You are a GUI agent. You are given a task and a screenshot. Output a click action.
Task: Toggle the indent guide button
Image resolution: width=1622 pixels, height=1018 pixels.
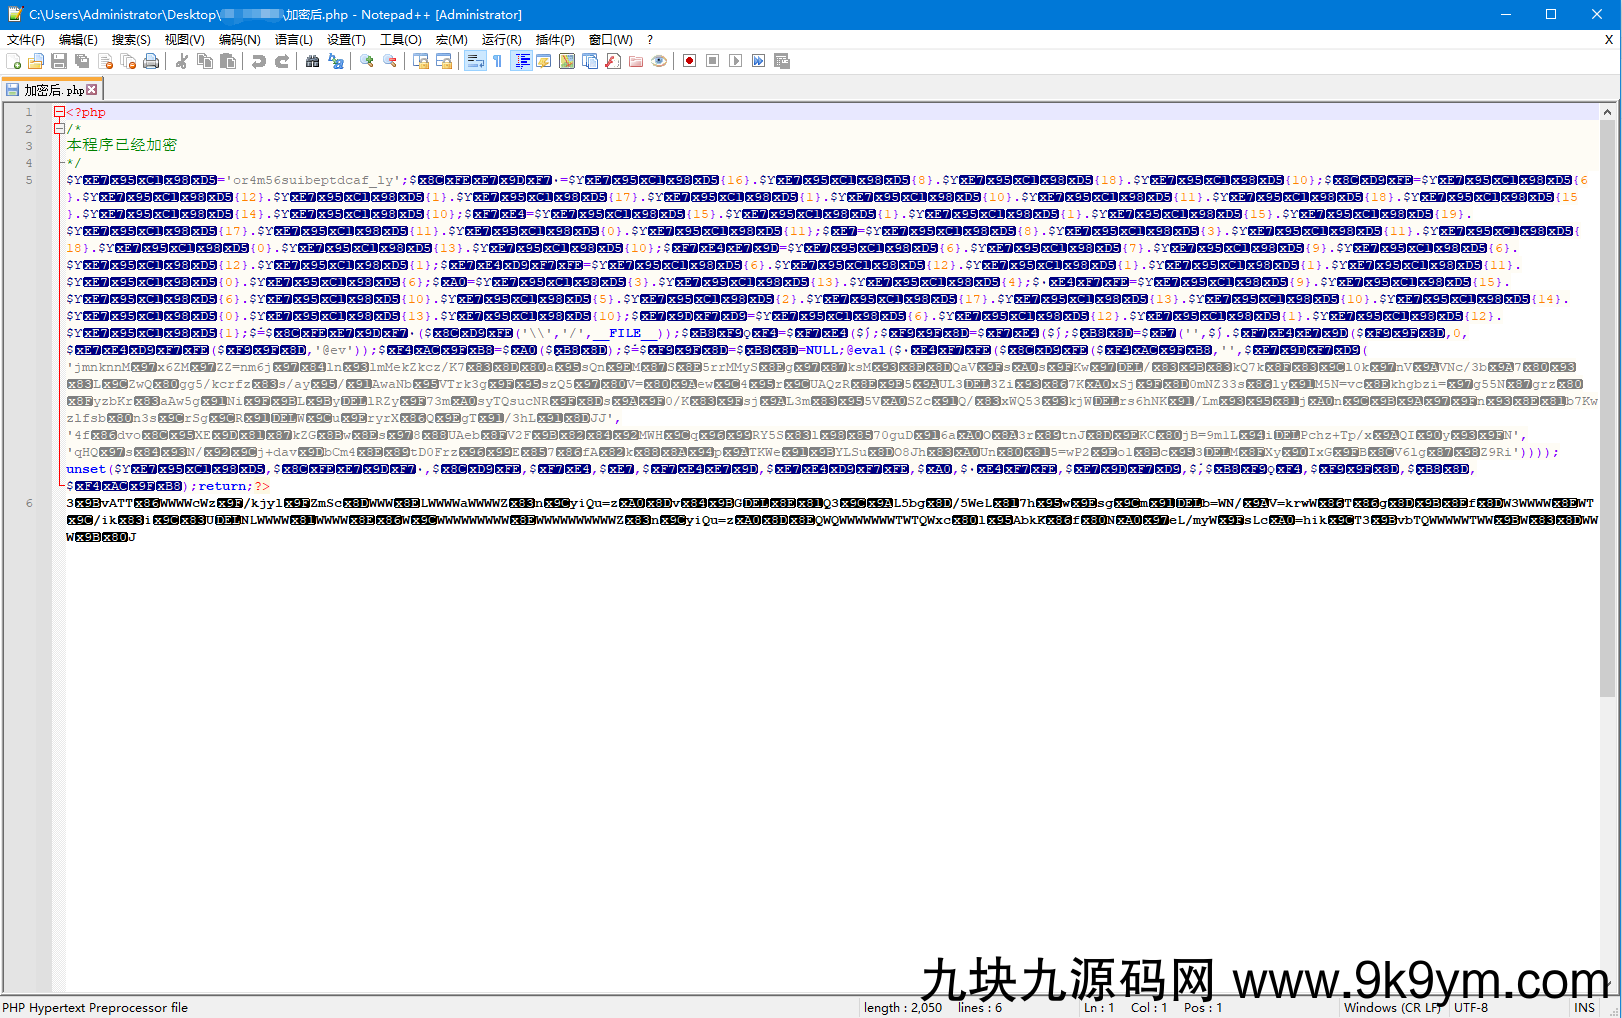(x=521, y=62)
